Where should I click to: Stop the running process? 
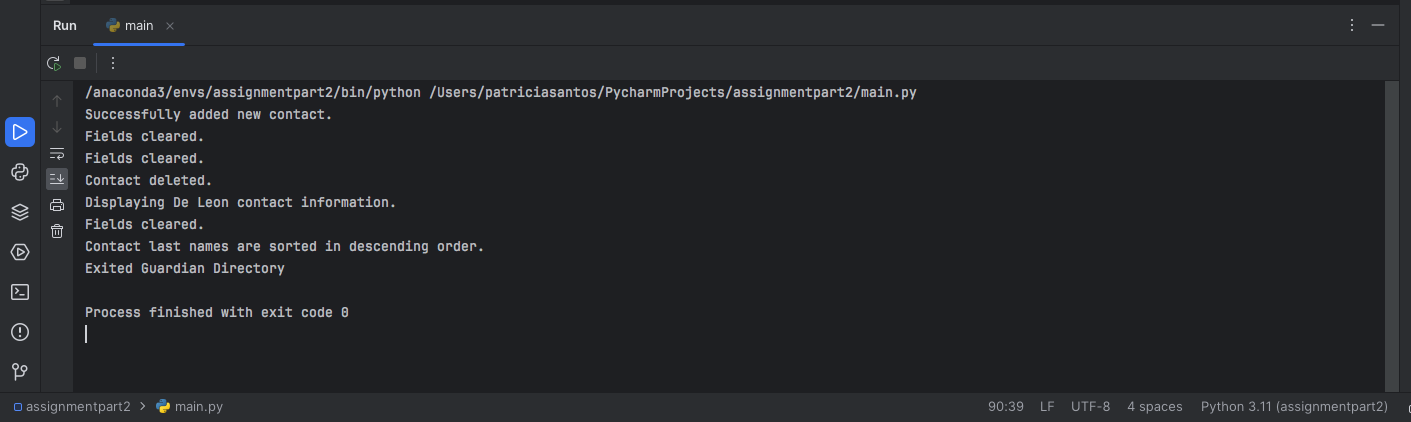(x=80, y=63)
